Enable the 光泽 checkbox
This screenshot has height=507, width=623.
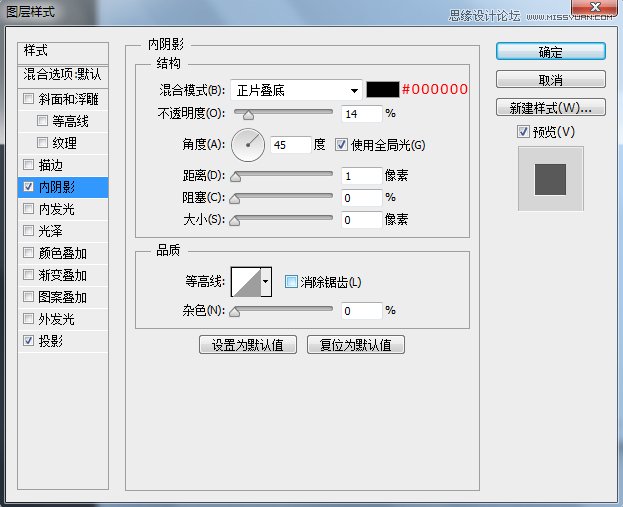(x=28, y=230)
